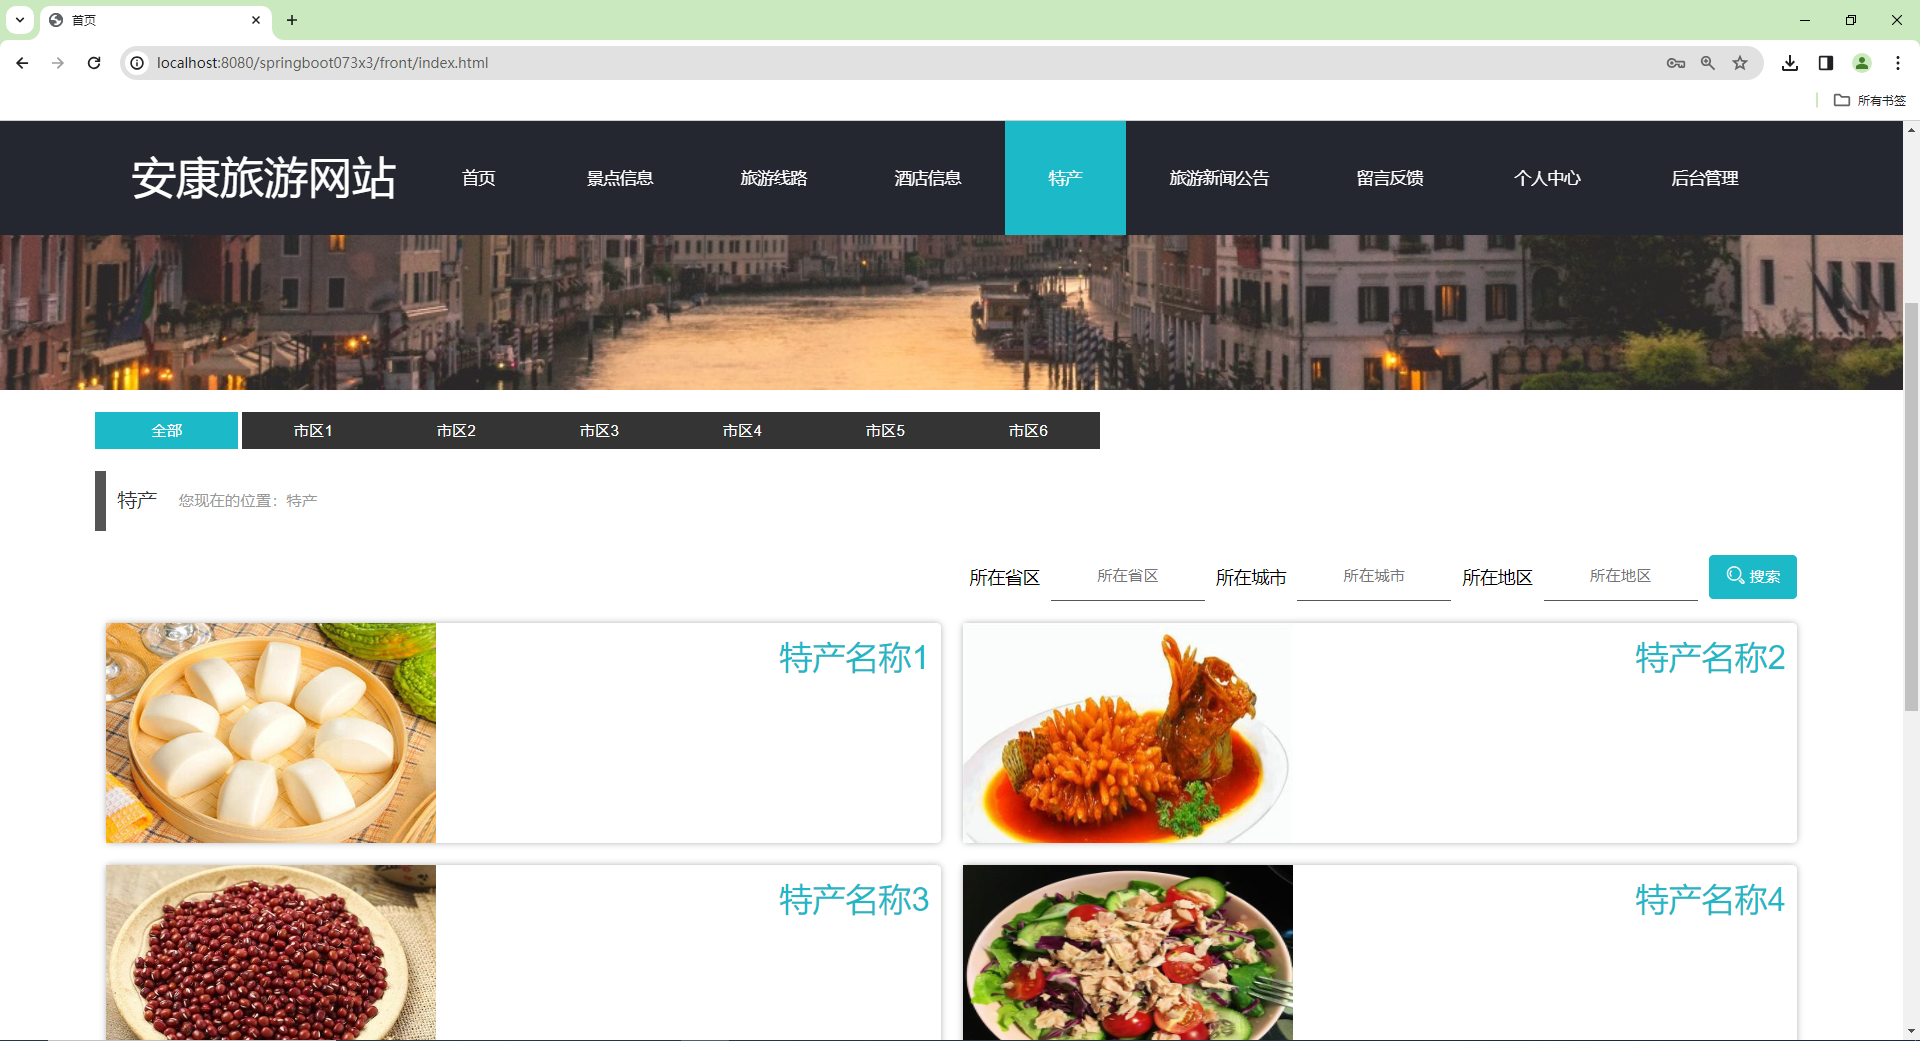The width and height of the screenshot is (1920, 1041).
Task: Click the 您现在的位置:特产 breadcrumb text
Action: 248,500
